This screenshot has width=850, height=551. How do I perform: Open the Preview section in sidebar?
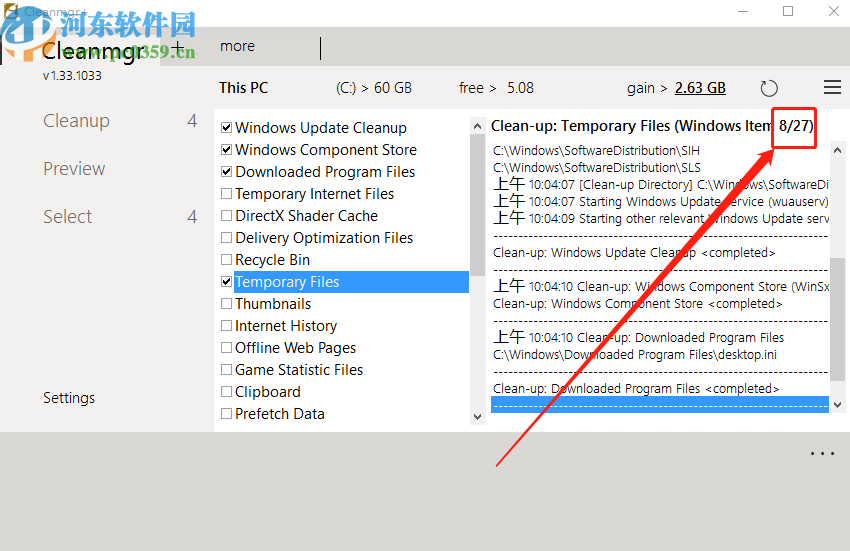point(74,169)
